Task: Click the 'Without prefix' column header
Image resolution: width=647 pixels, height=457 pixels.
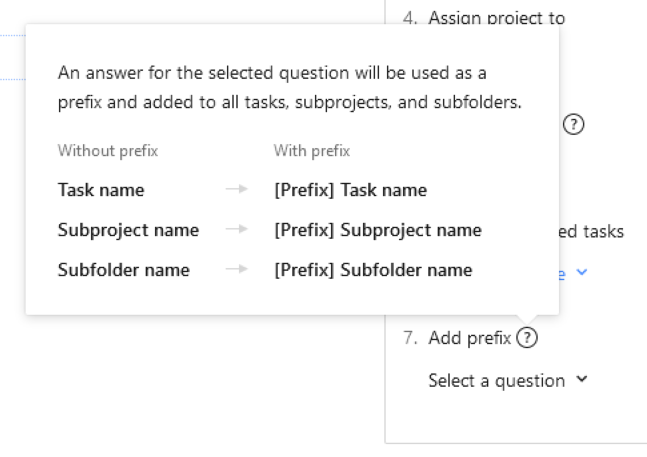Action: coord(108,152)
